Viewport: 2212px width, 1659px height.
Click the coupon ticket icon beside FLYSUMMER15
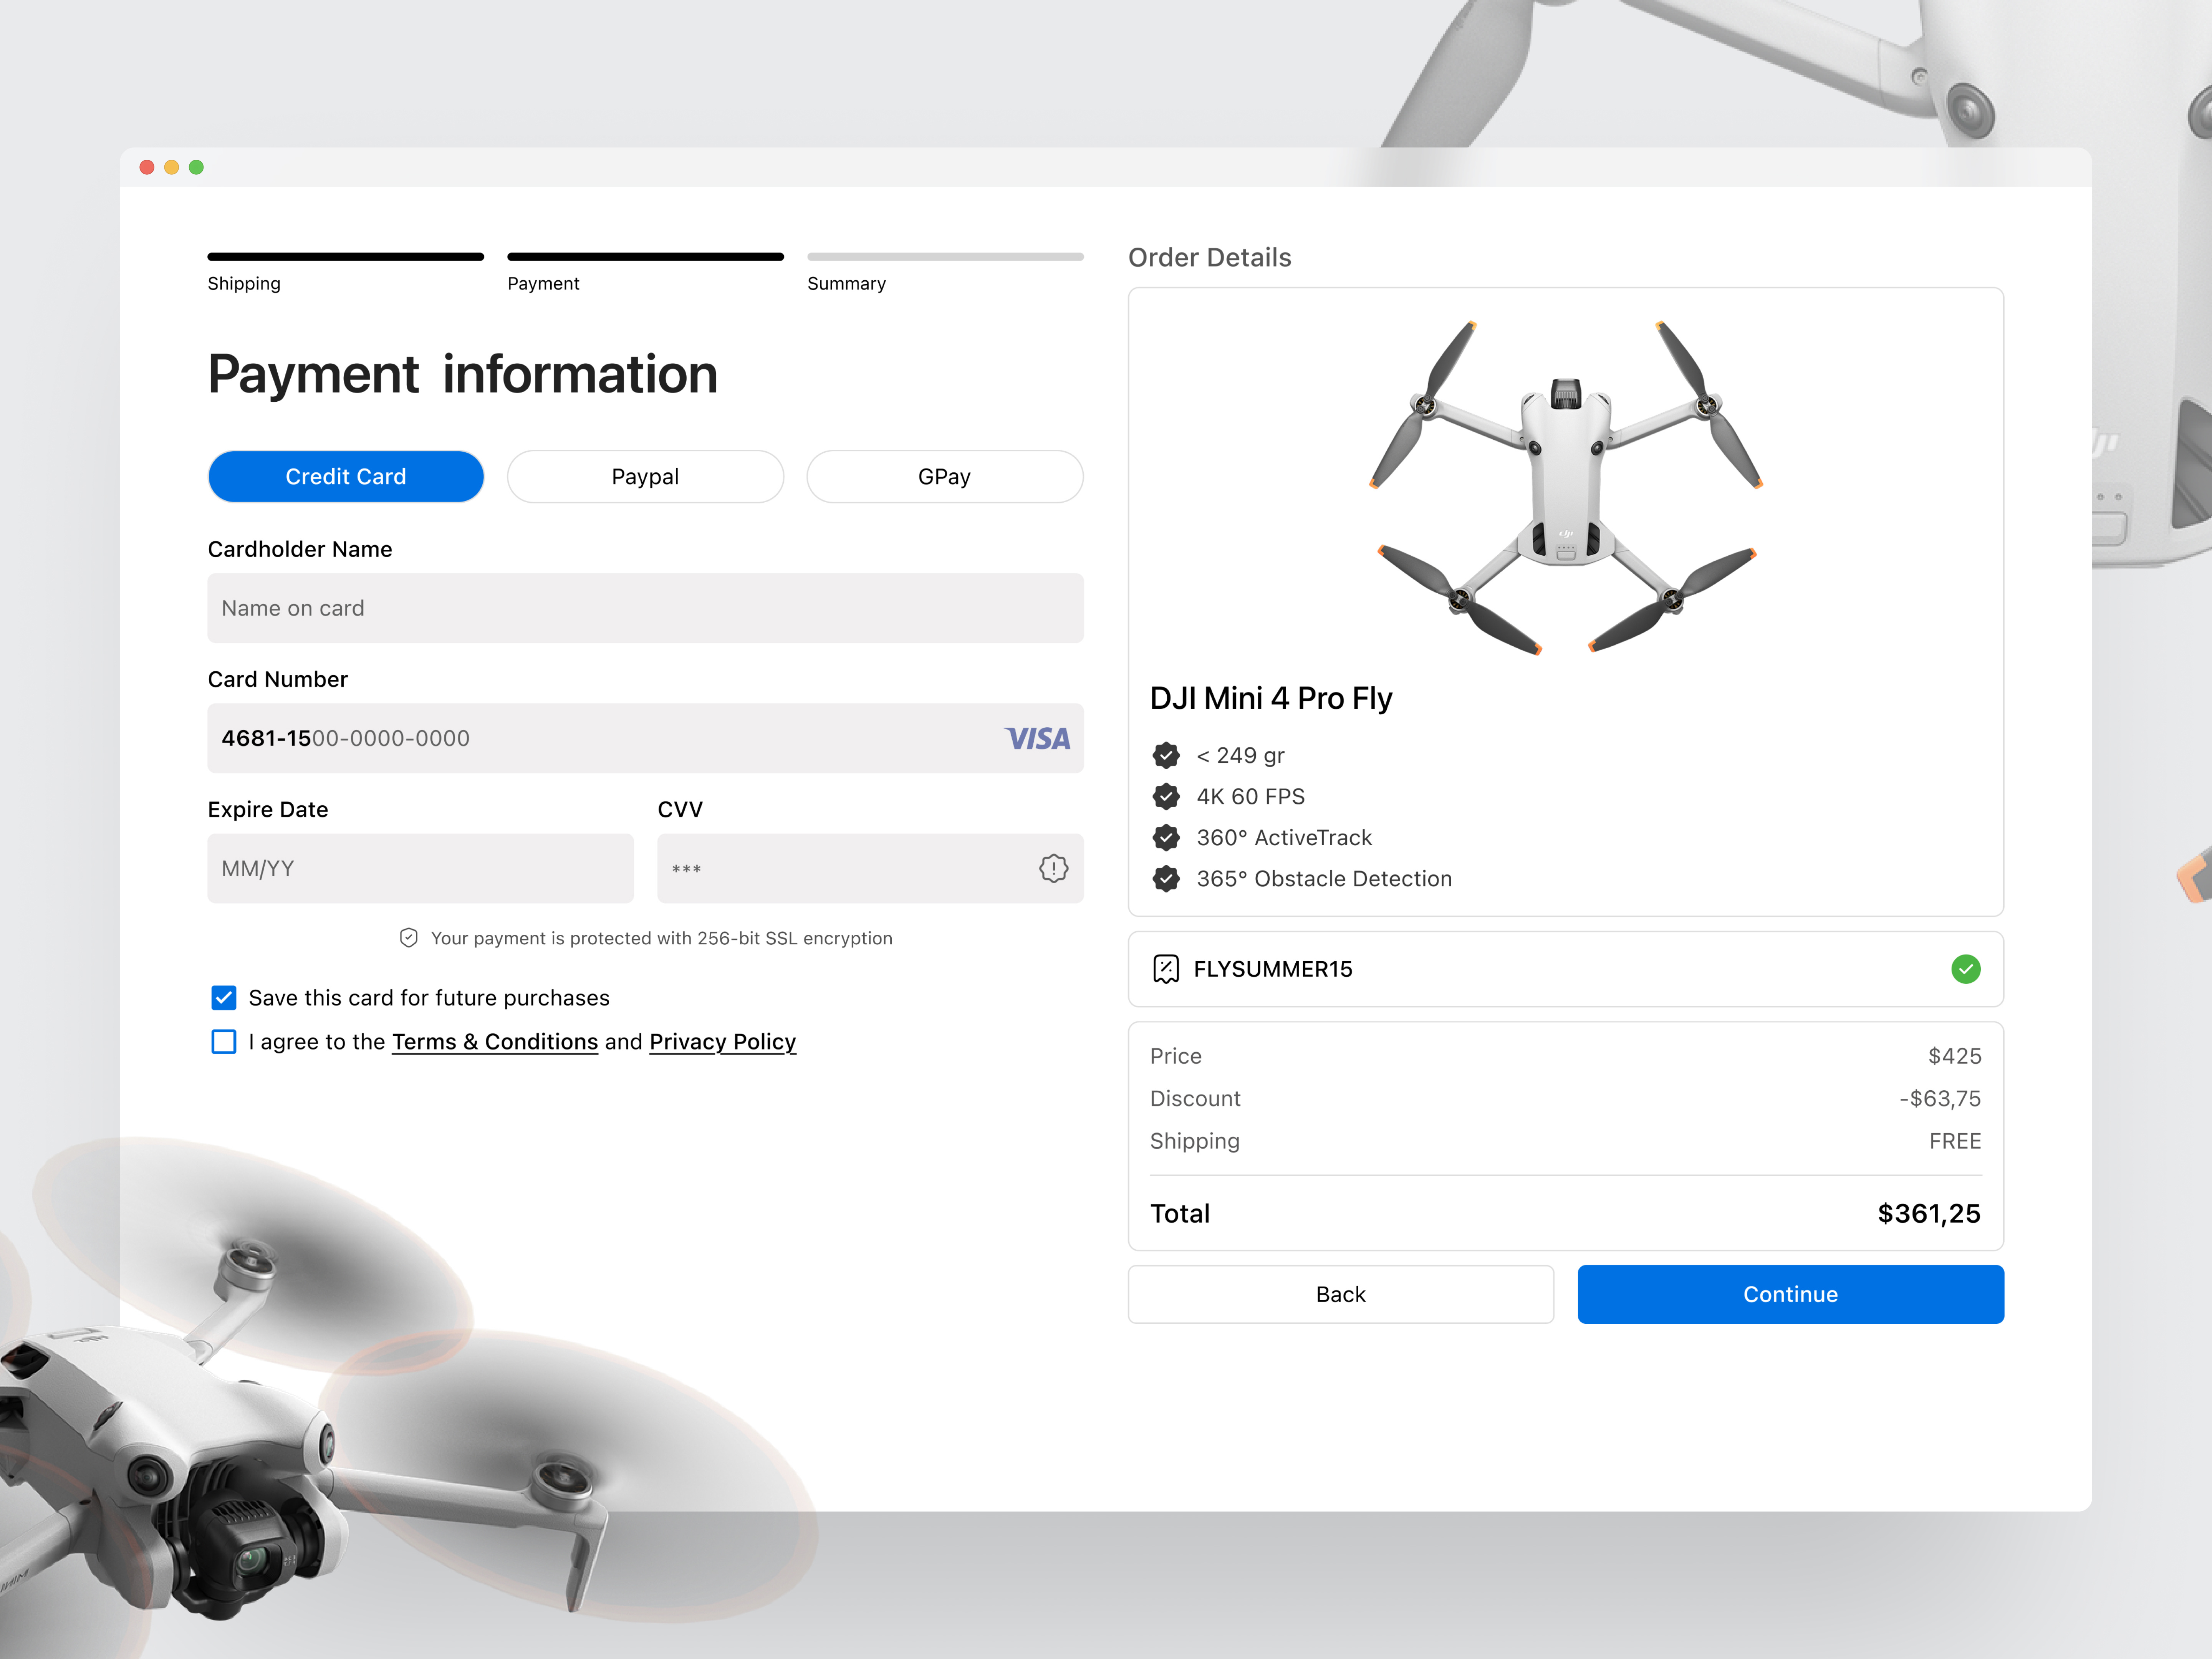point(1166,969)
